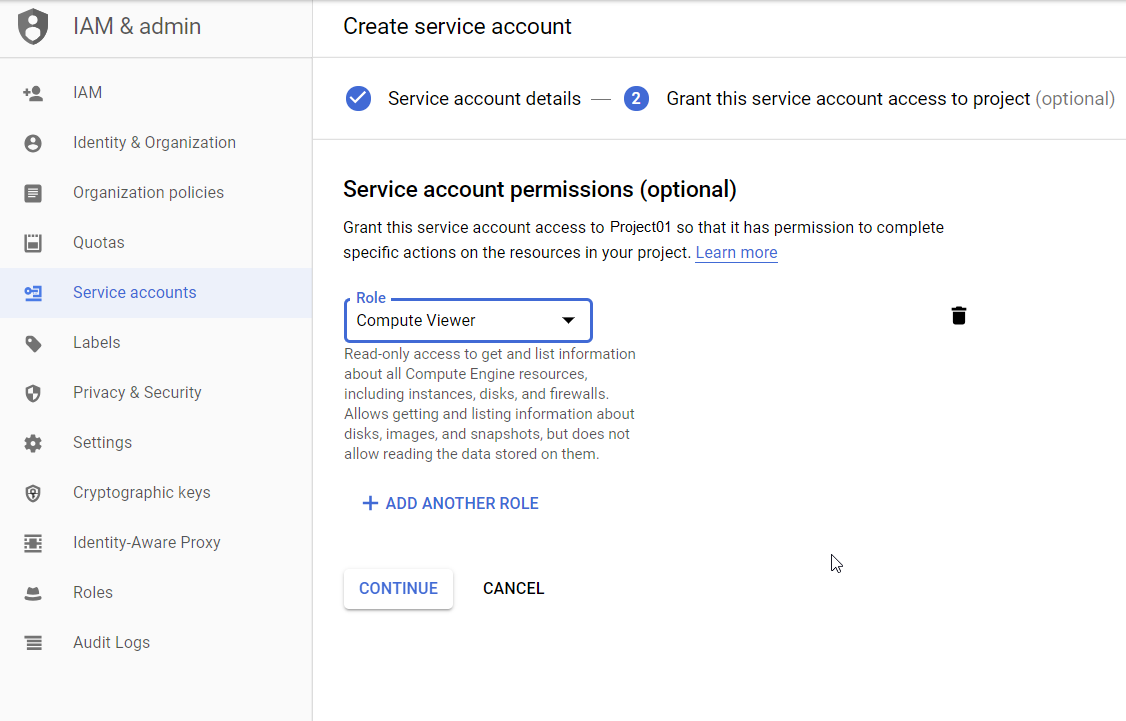This screenshot has height=721, width=1126.
Task: Select IAM in the sidebar menu
Action: click(87, 92)
